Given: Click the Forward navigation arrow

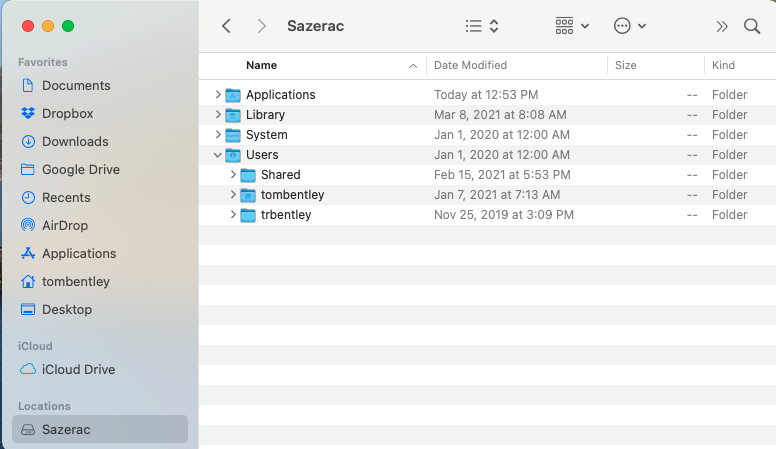Looking at the screenshot, I should coord(261,26).
